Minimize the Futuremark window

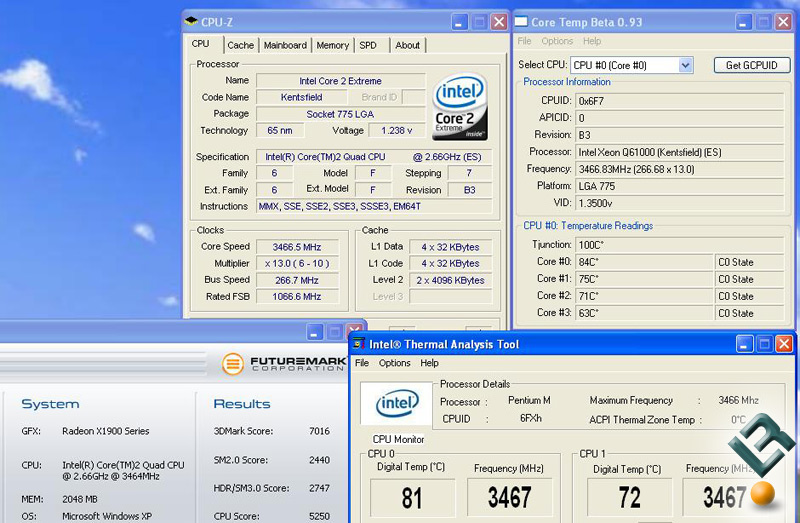(314, 332)
